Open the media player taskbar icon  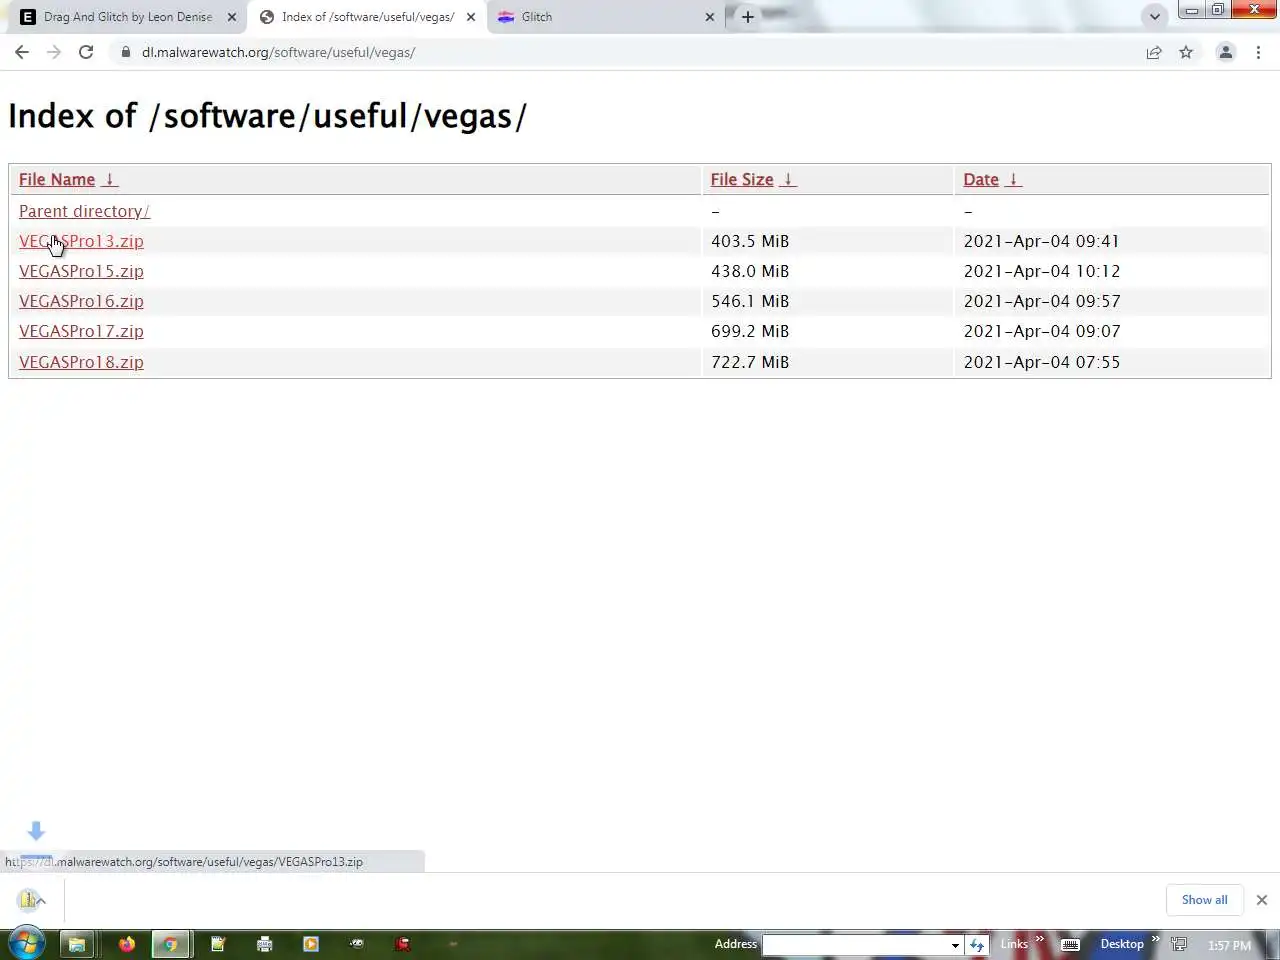(310, 943)
